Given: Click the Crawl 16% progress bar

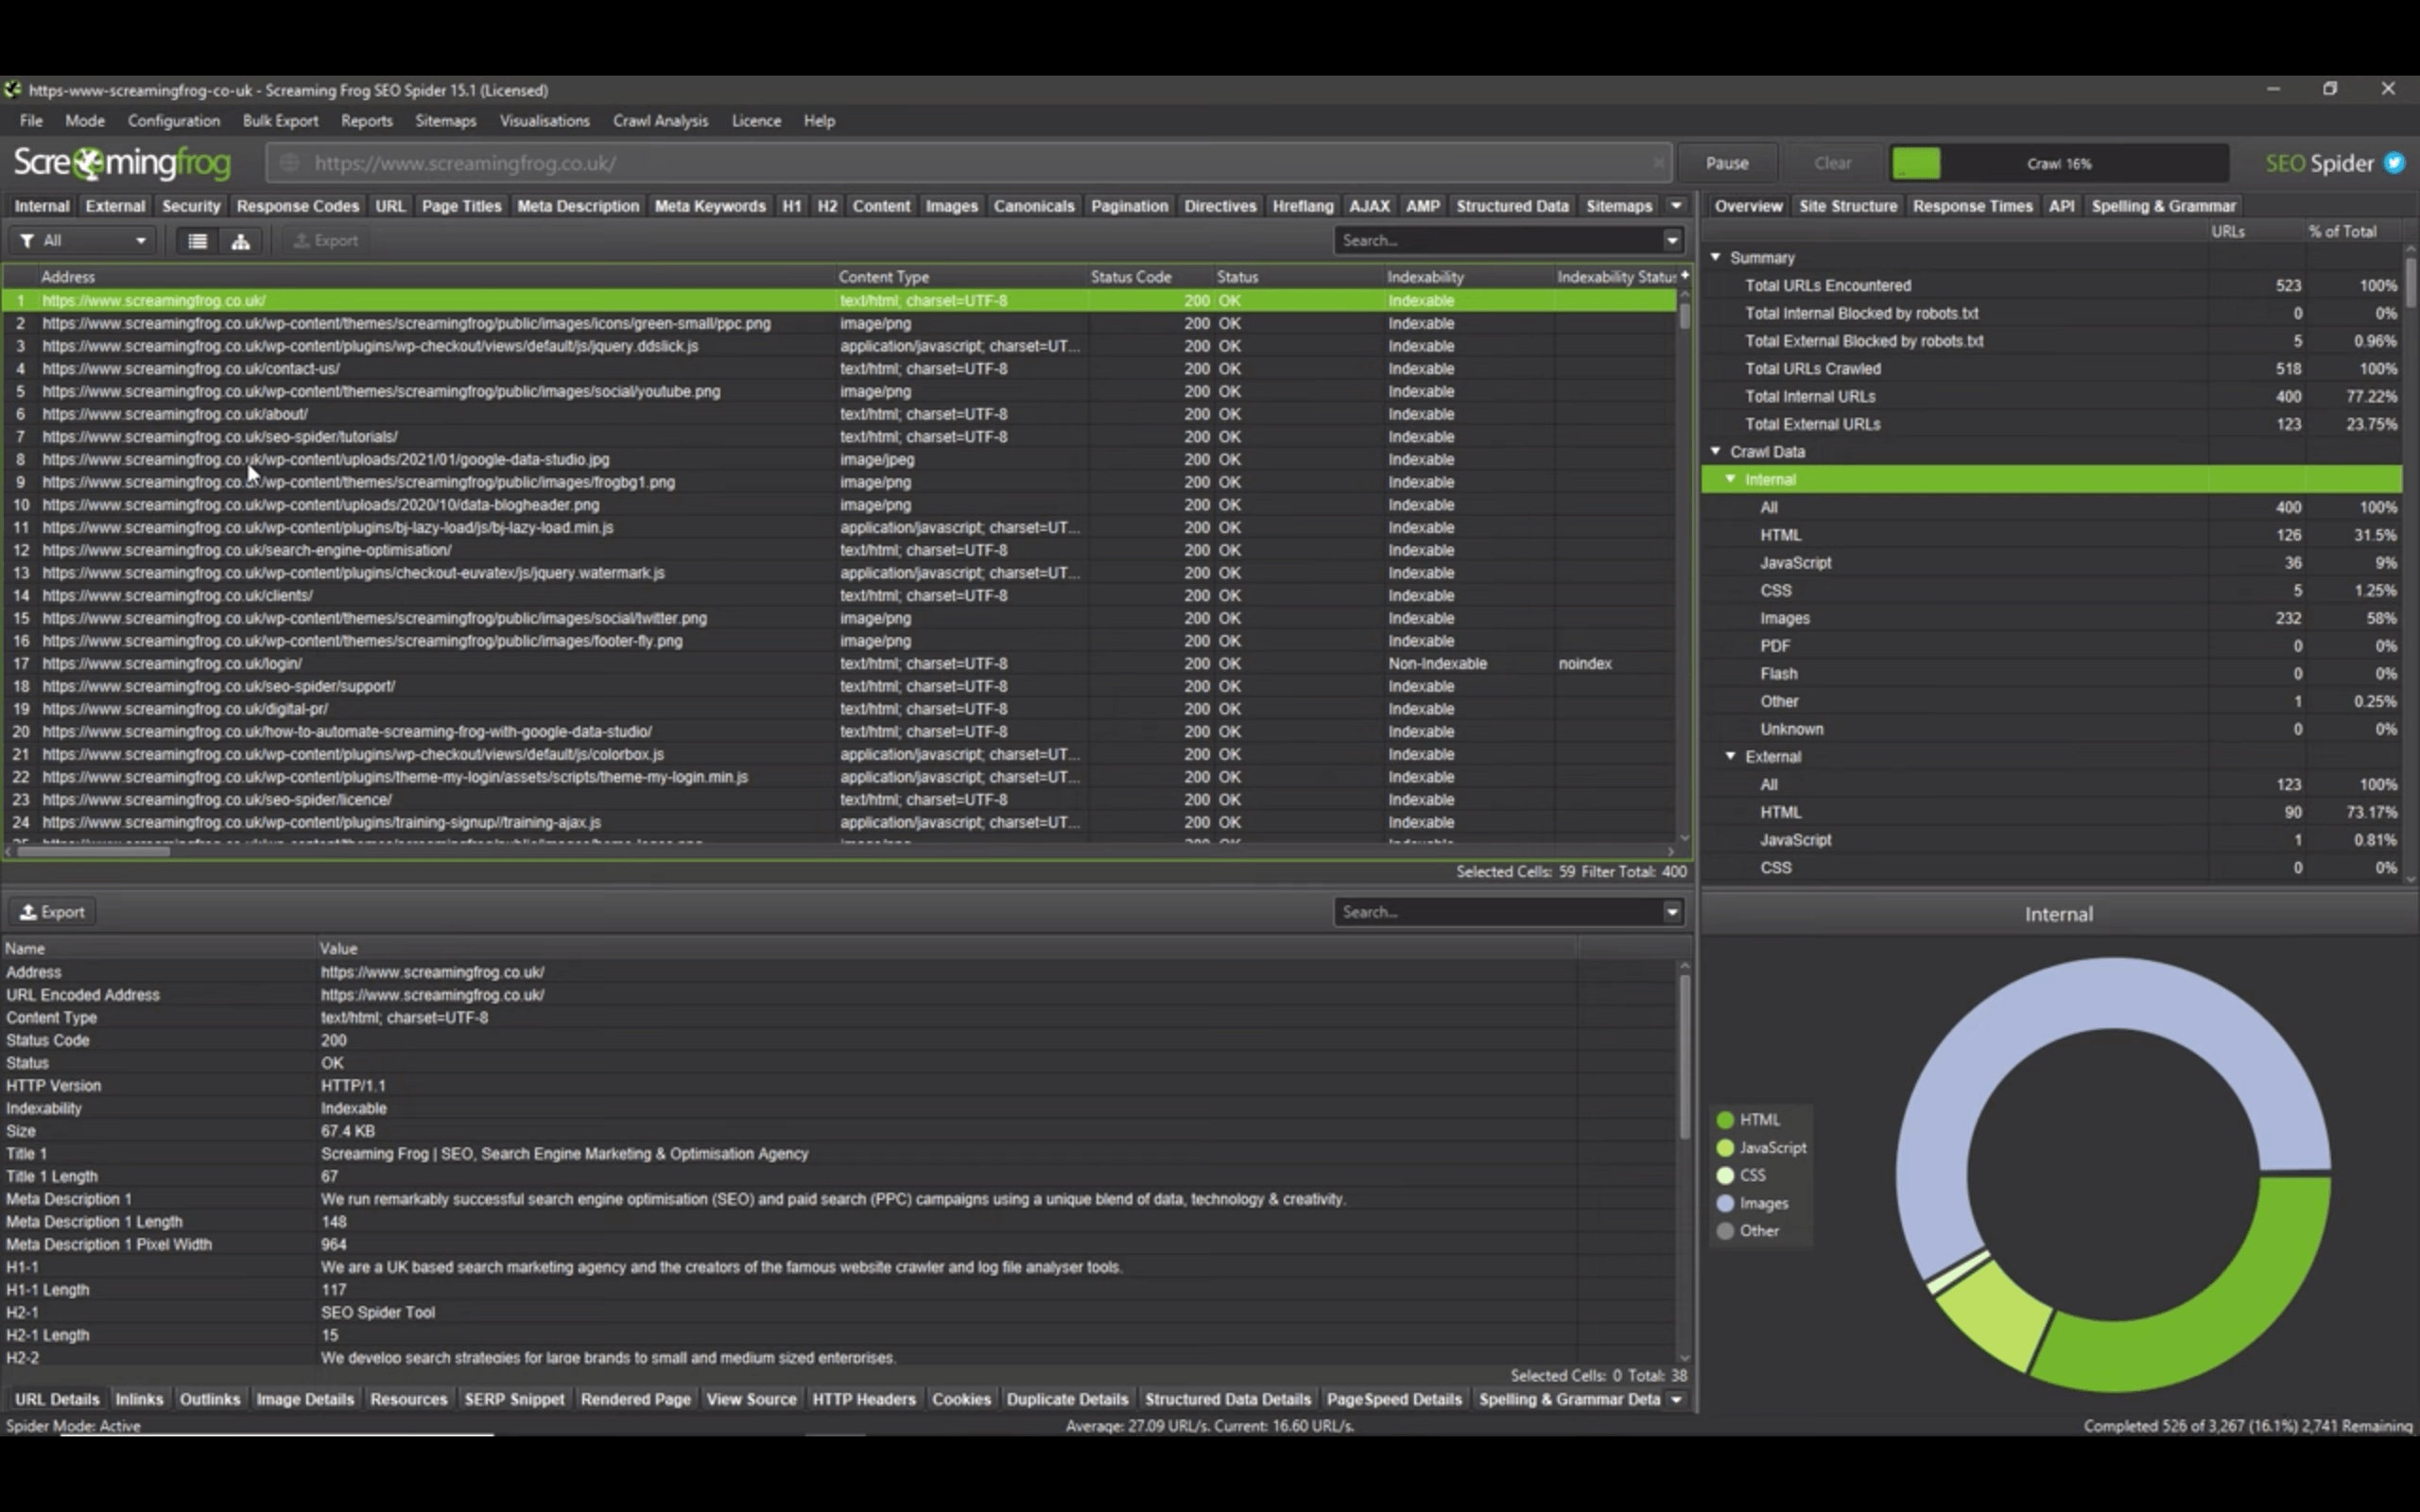Looking at the screenshot, I should pos(2059,163).
